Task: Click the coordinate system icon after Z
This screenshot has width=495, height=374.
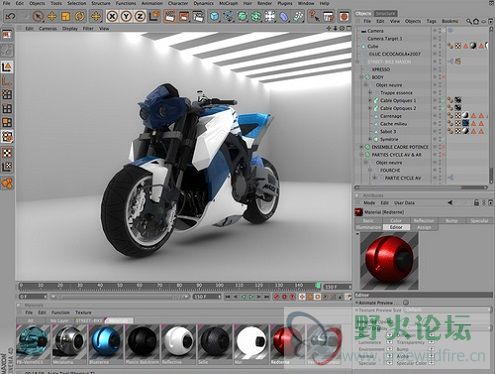Action: (154, 16)
